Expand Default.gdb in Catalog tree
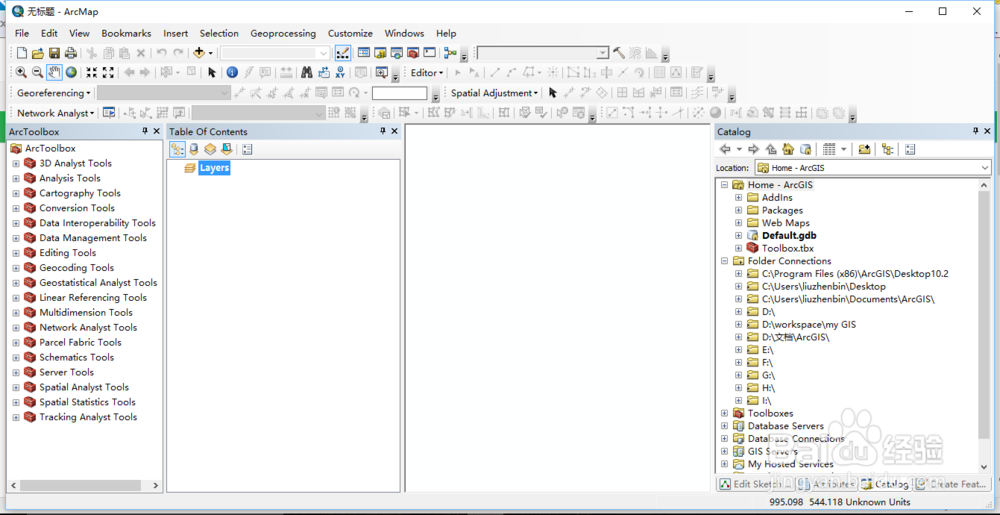 (739, 235)
